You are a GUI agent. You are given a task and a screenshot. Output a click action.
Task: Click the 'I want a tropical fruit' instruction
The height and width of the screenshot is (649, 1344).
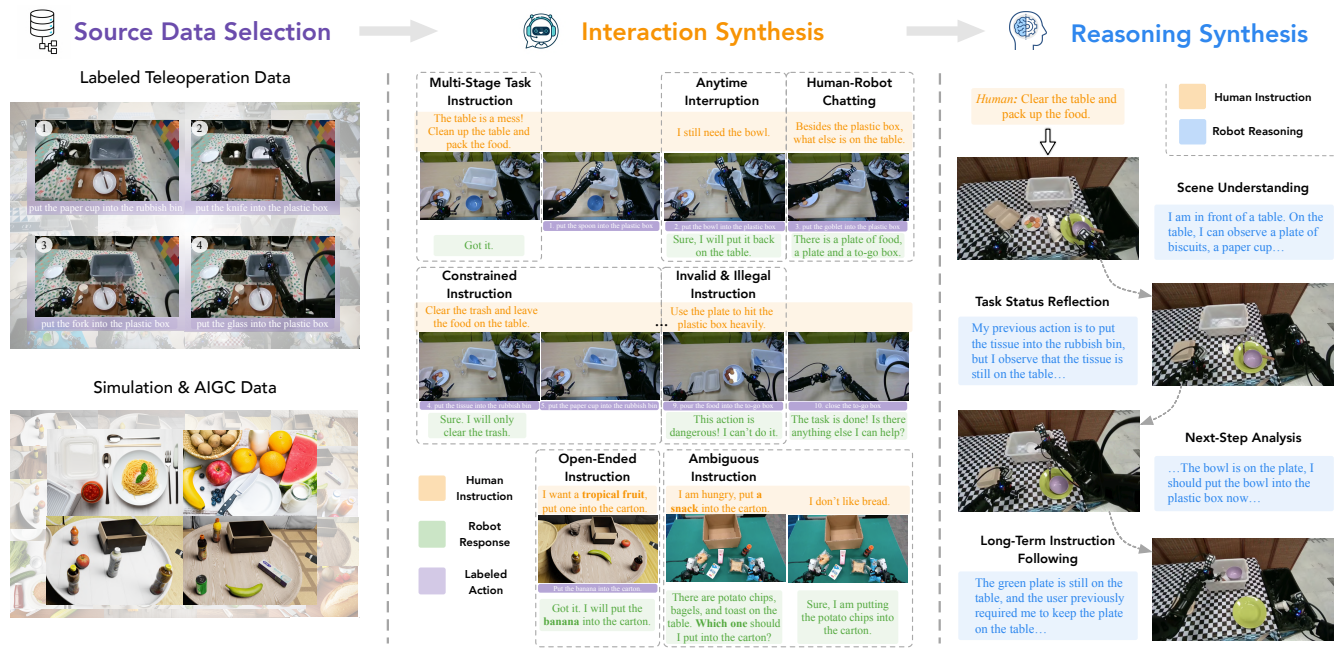(597, 501)
